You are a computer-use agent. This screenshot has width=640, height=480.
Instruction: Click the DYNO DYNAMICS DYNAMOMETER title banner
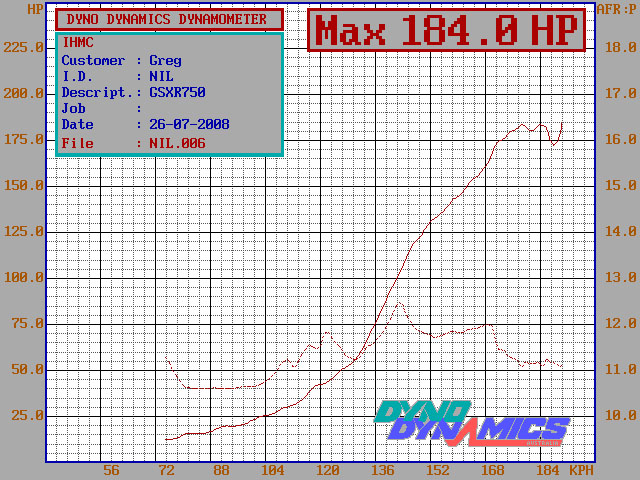pyautogui.click(x=169, y=19)
